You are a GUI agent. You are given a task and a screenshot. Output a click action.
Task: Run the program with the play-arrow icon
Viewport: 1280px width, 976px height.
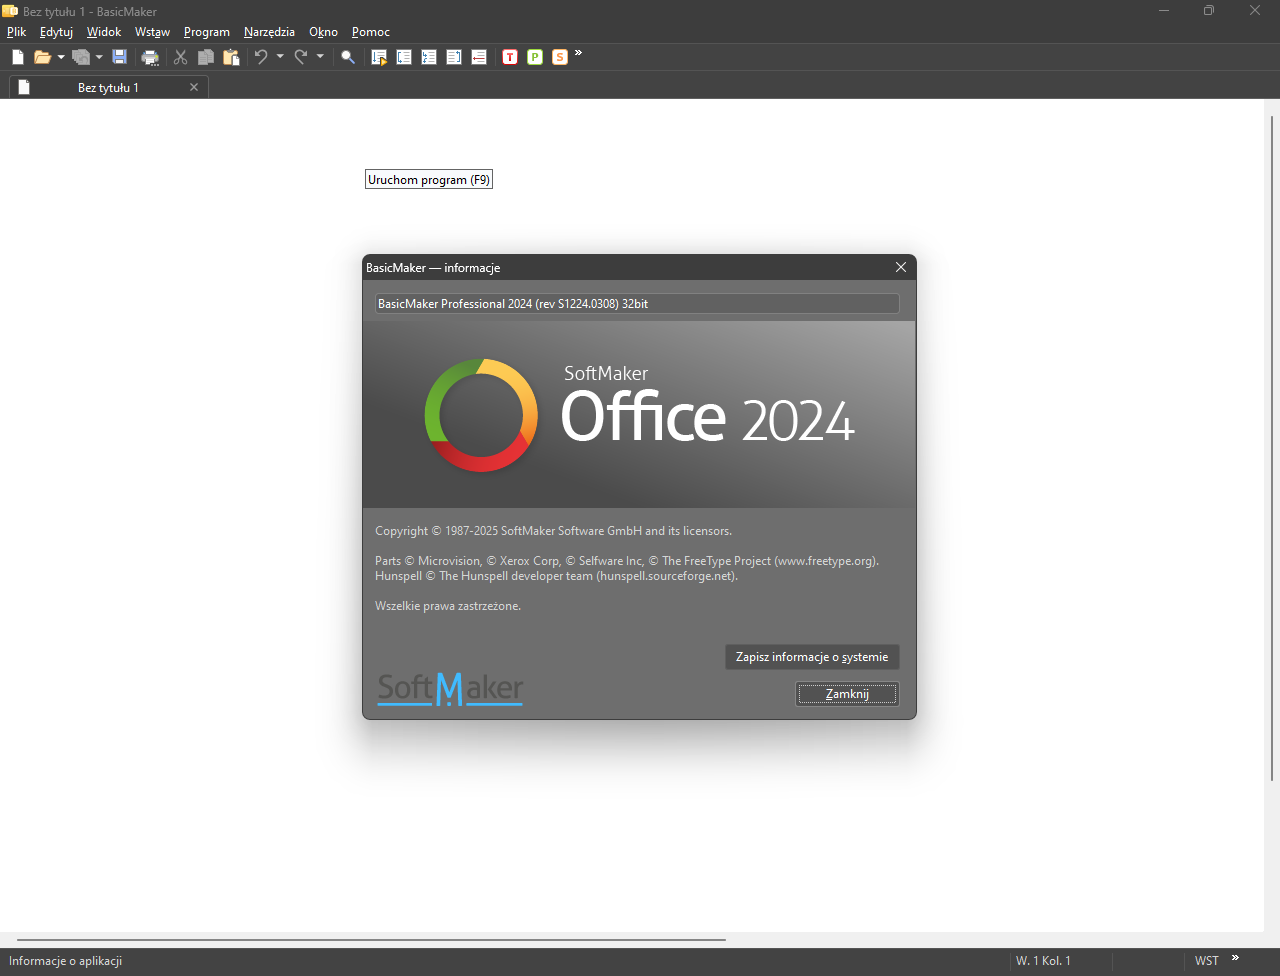pos(379,57)
